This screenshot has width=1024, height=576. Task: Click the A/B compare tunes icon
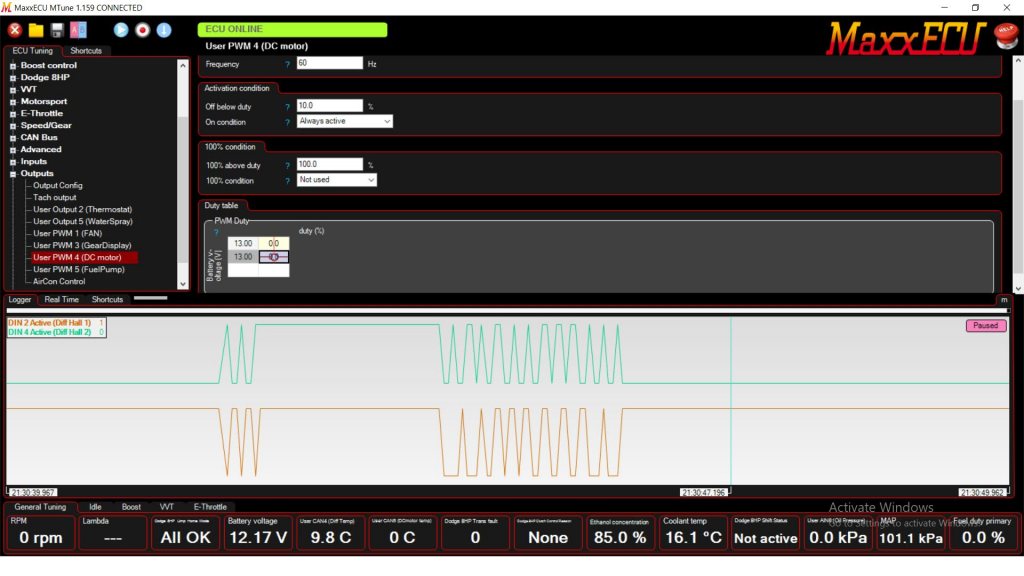click(x=78, y=30)
